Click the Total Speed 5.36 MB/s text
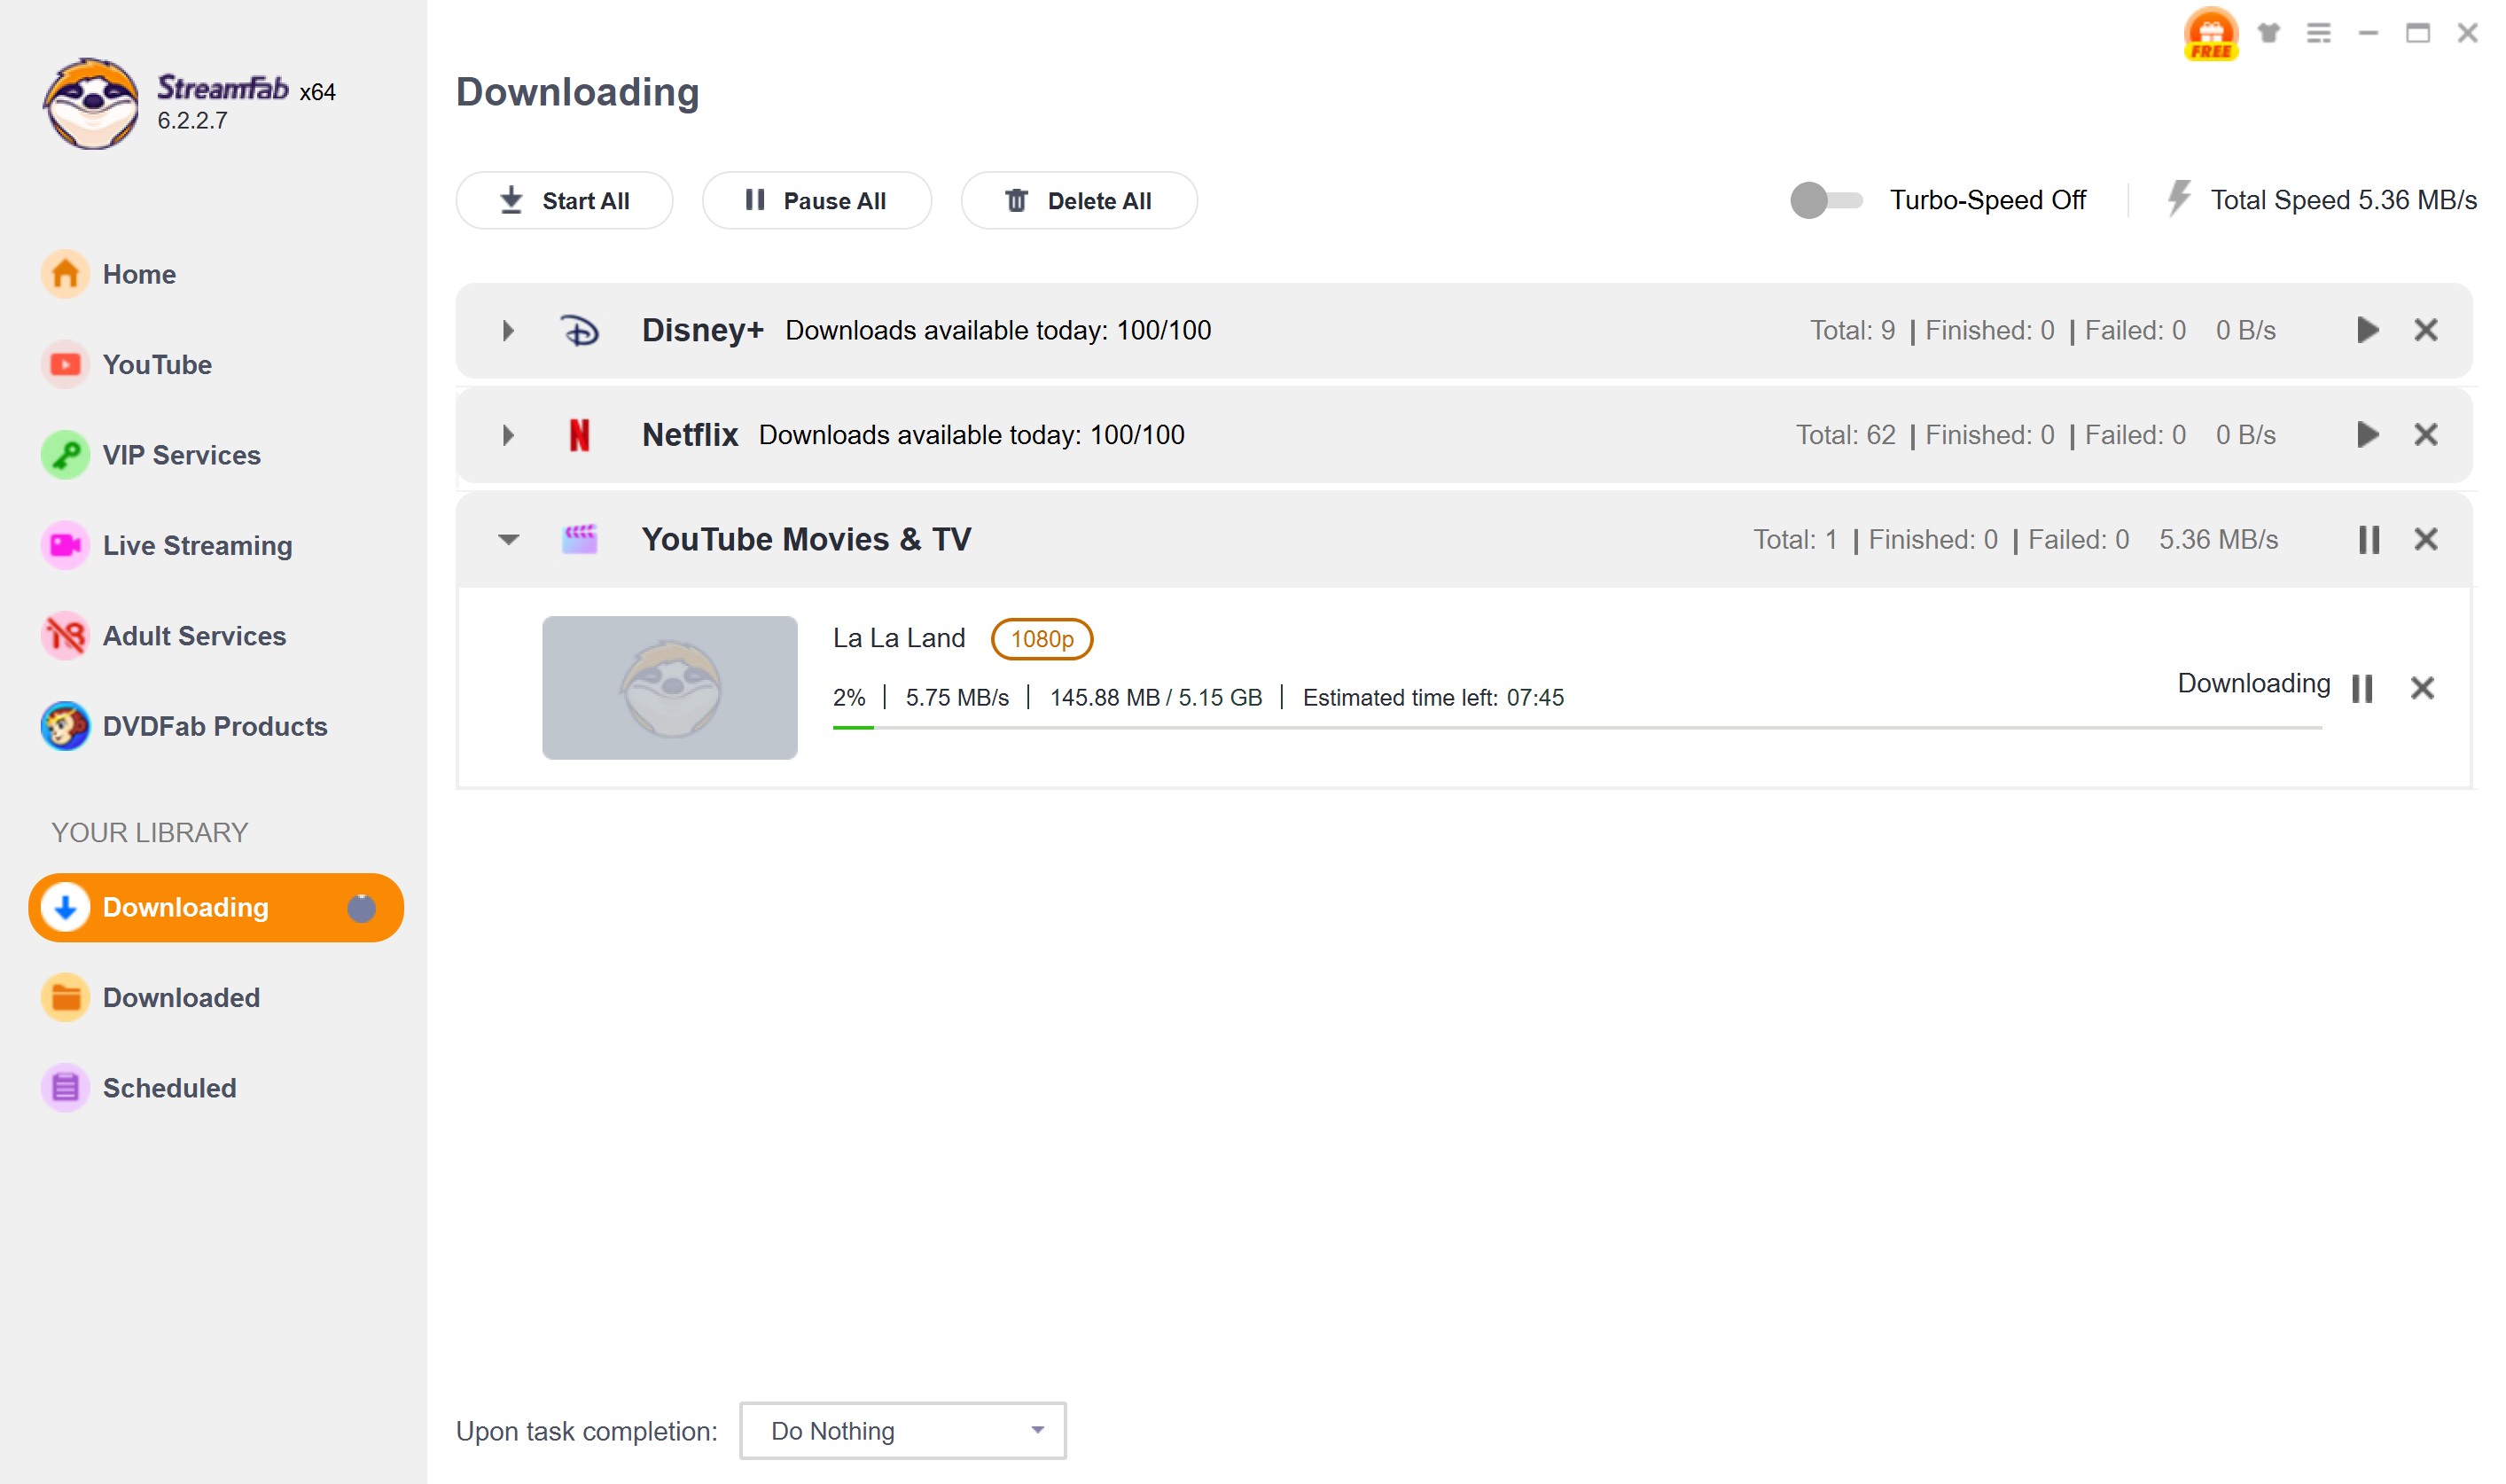The height and width of the screenshot is (1484, 2506). (2342, 200)
